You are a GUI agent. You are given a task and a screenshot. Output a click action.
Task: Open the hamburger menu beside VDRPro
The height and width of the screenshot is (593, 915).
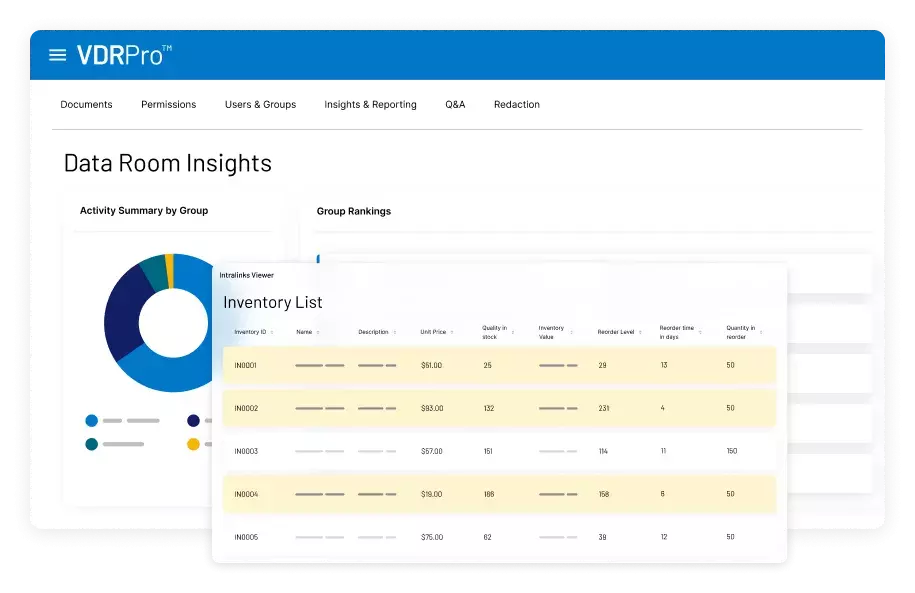point(58,55)
